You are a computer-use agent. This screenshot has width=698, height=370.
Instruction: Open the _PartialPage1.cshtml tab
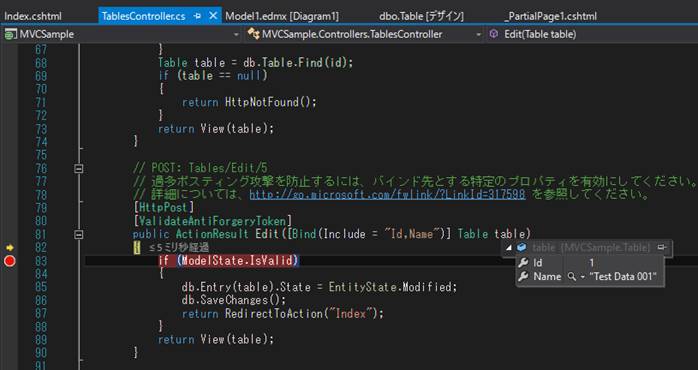point(551,16)
